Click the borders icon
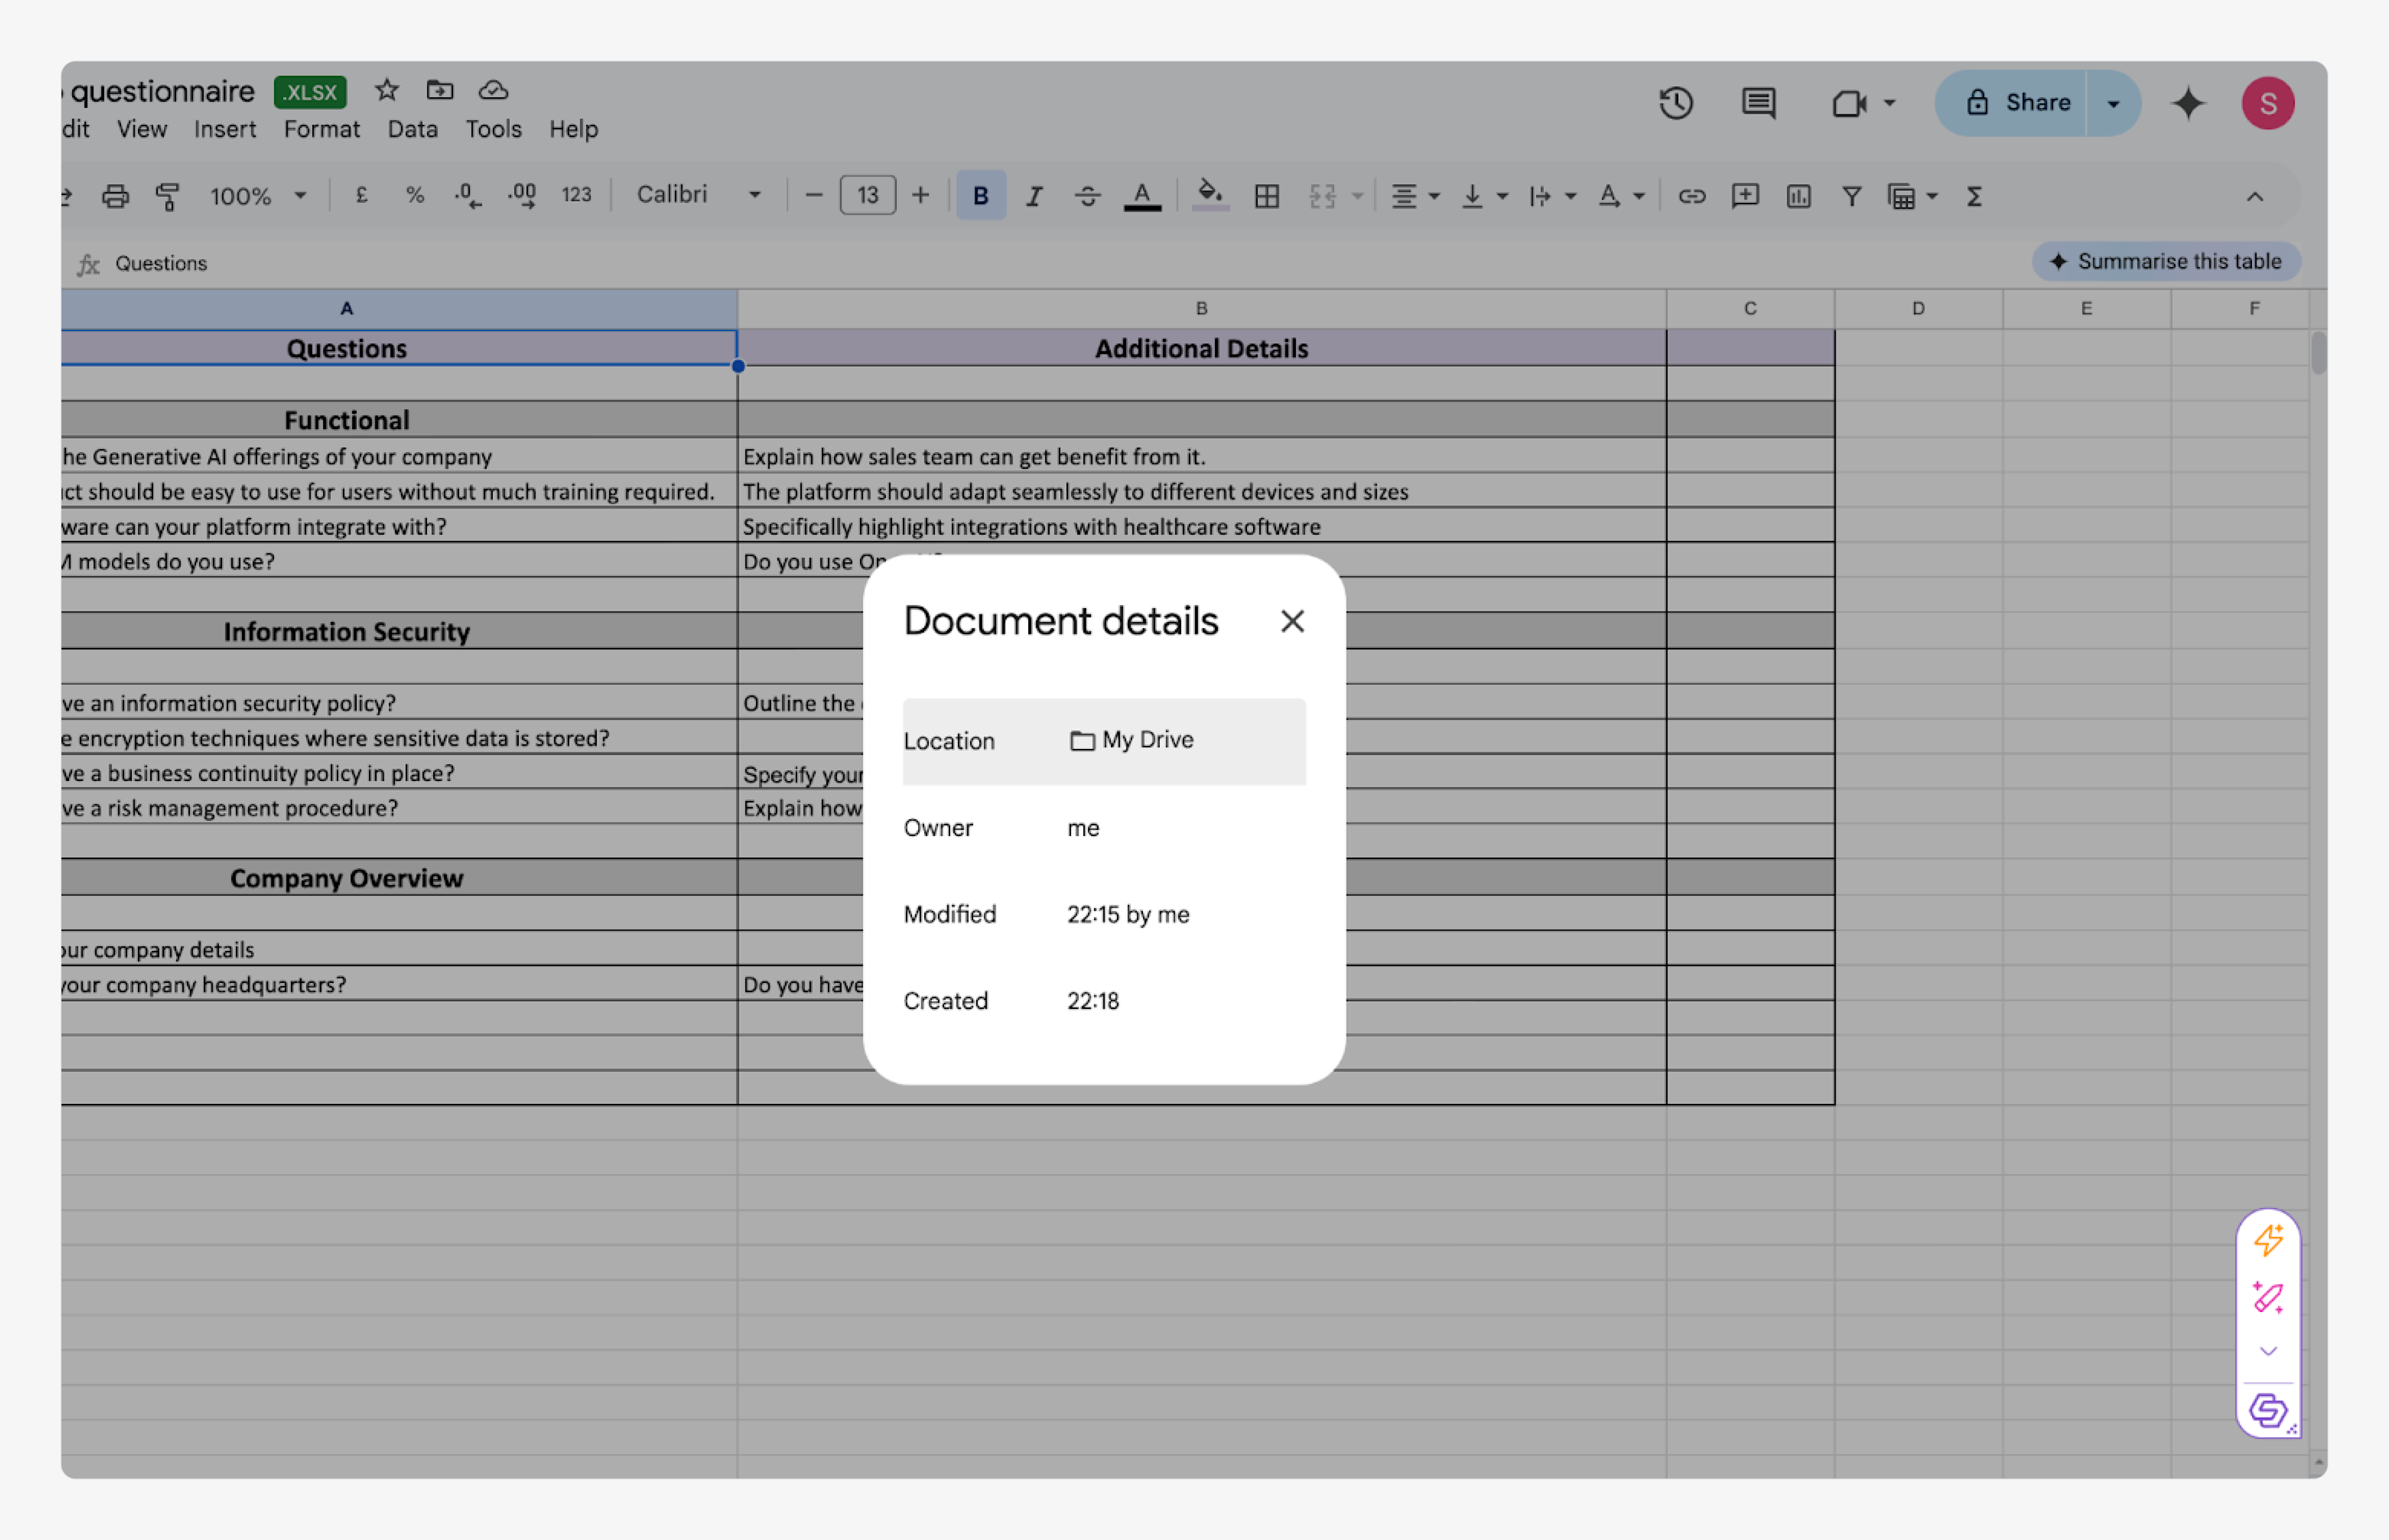The width and height of the screenshot is (2389, 1540). (1266, 196)
